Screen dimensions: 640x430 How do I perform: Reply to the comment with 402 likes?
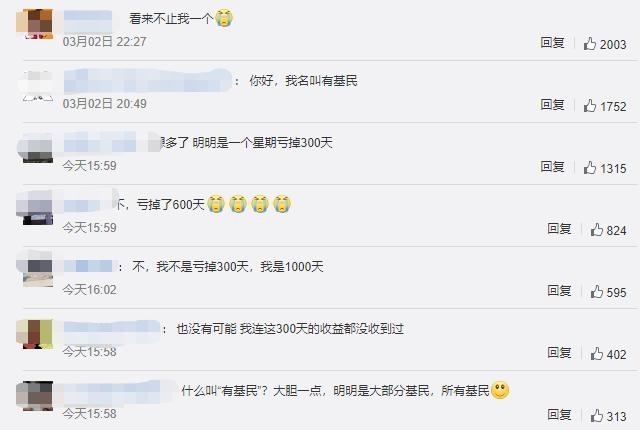pos(559,353)
